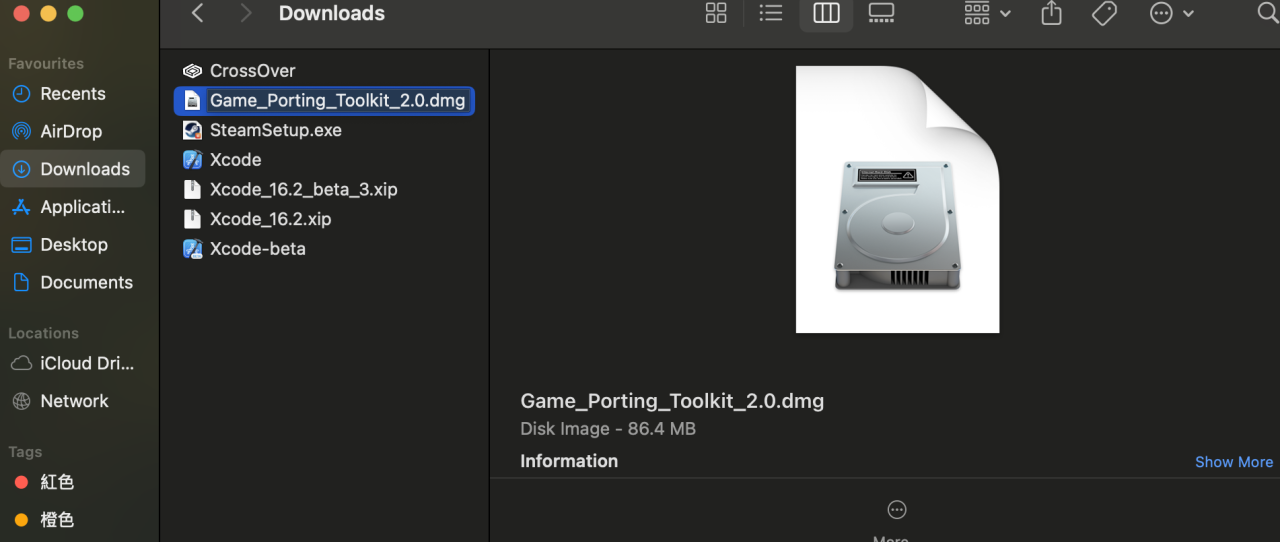This screenshot has width=1280, height=542.
Task: Select the CrossOver app item
Action: click(252, 71)
